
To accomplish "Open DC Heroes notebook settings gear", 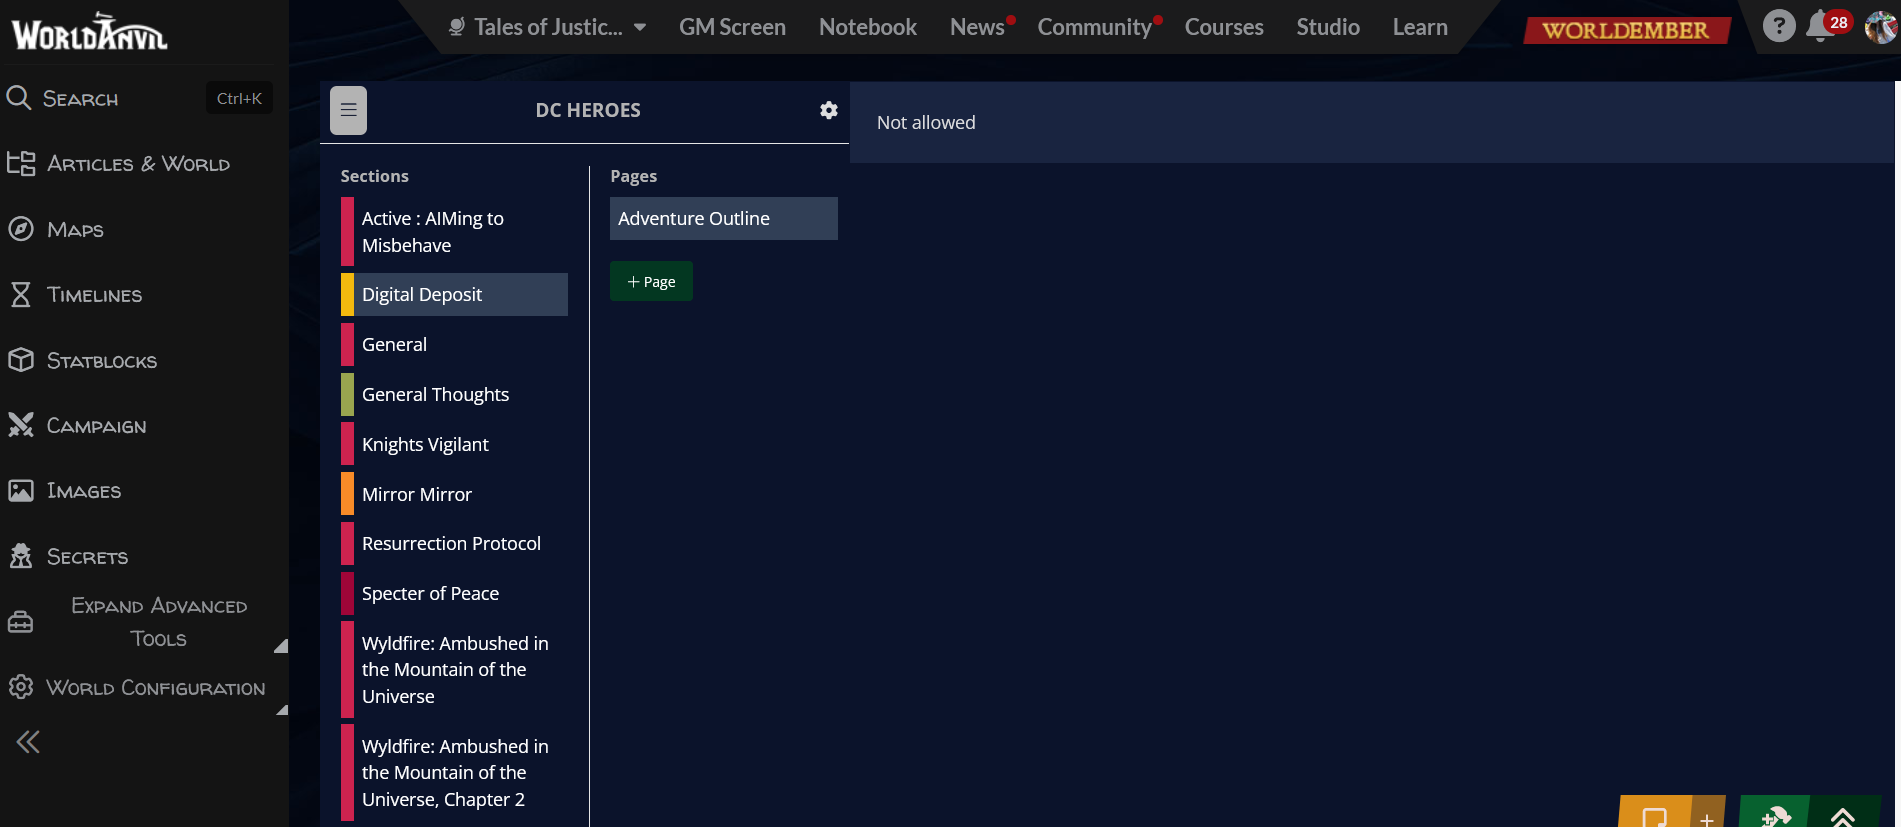I will click(x=829, y=110).
